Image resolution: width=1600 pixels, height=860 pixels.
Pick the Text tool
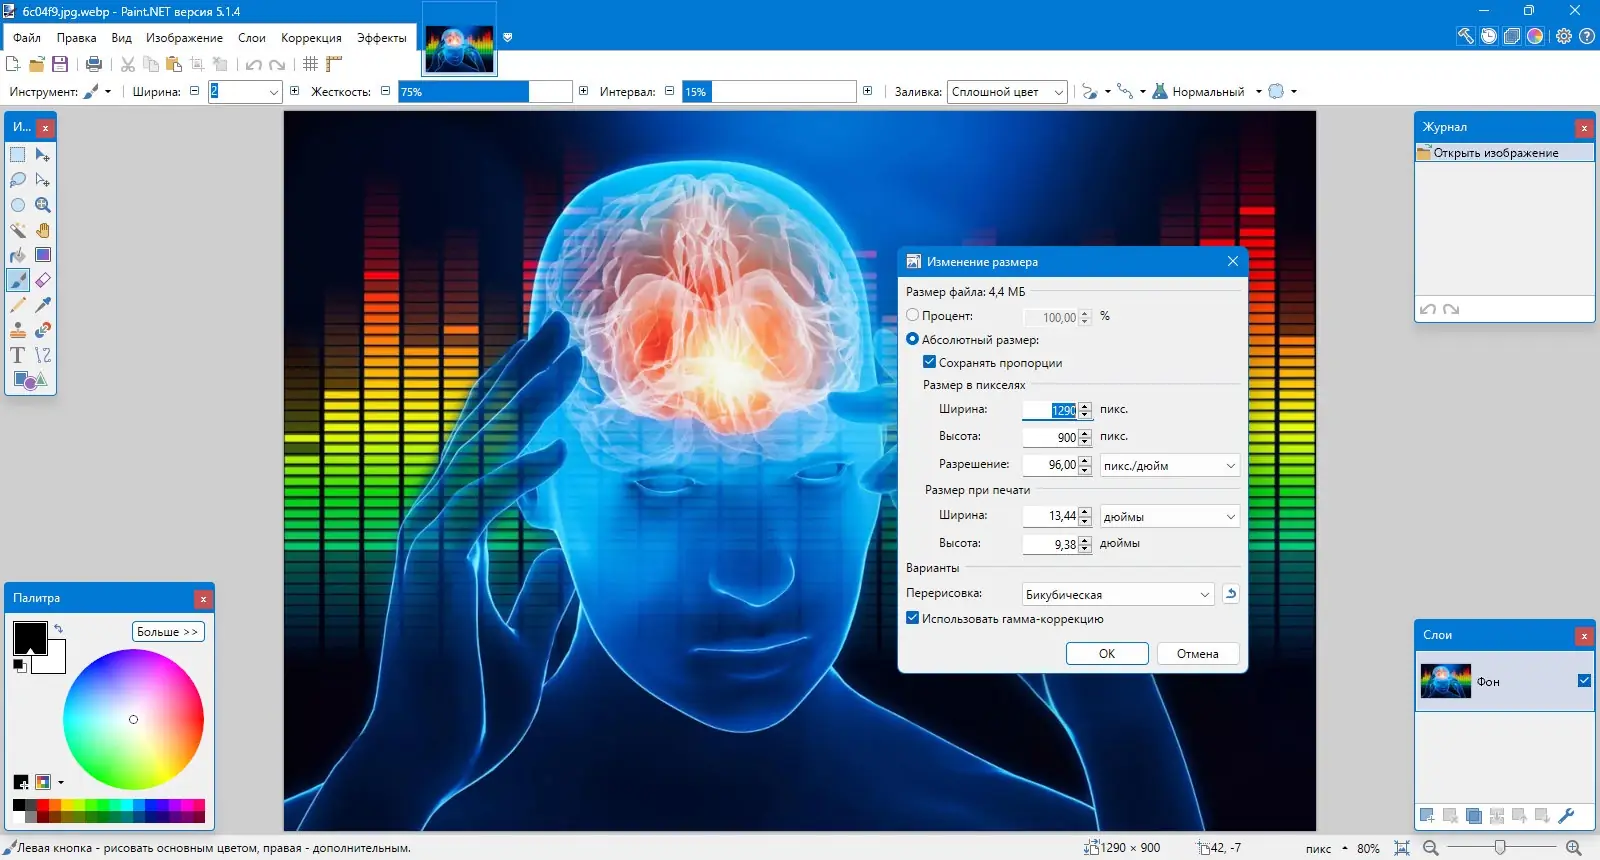[x=18, y=355]
